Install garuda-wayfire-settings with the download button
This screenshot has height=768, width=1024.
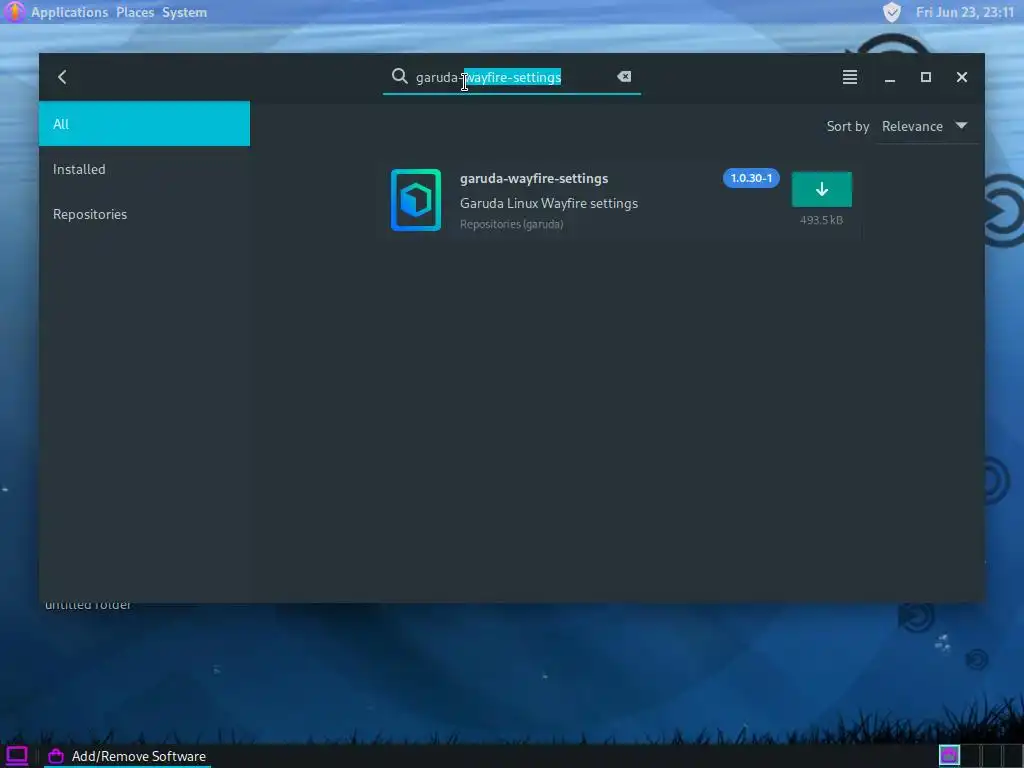point(822,189)
